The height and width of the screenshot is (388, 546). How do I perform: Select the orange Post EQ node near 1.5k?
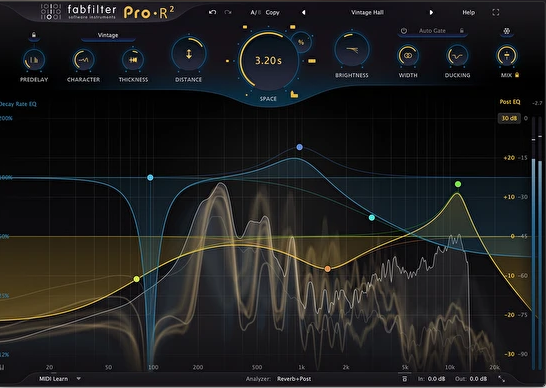[328, 269]
